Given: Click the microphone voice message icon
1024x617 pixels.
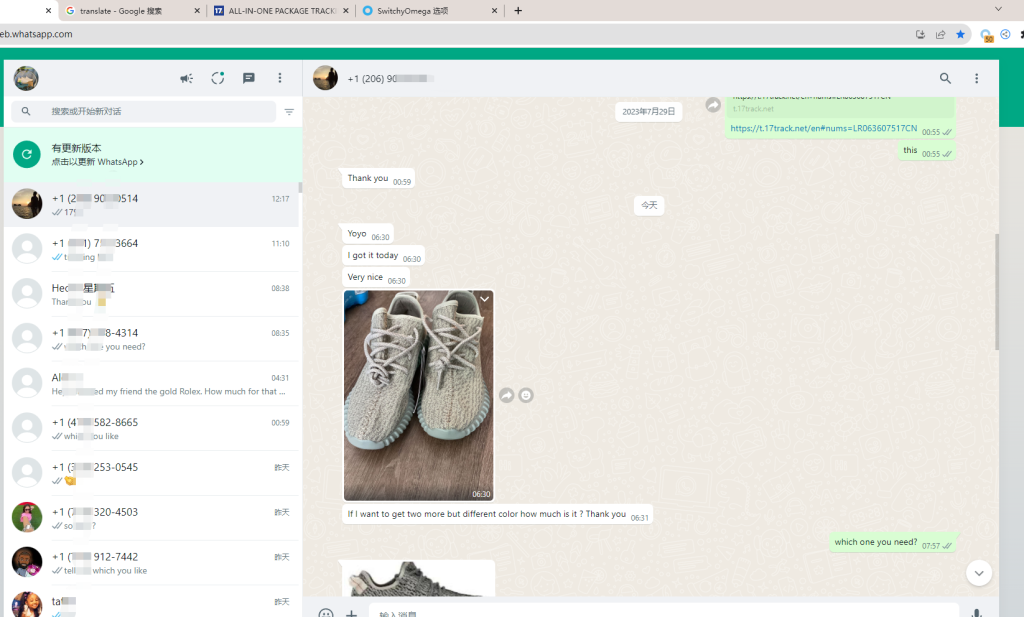Looking at the screenshot, I should [x=976, y=612].
